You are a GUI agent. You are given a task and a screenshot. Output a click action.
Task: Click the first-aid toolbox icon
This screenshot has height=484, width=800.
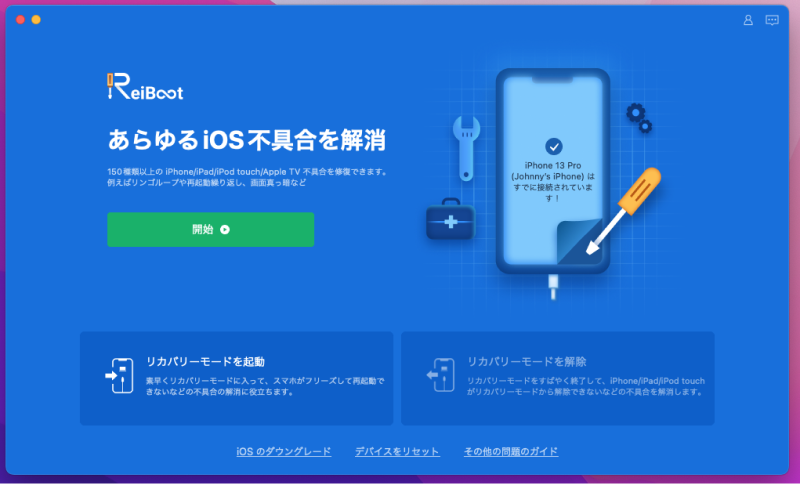(451, 219)
